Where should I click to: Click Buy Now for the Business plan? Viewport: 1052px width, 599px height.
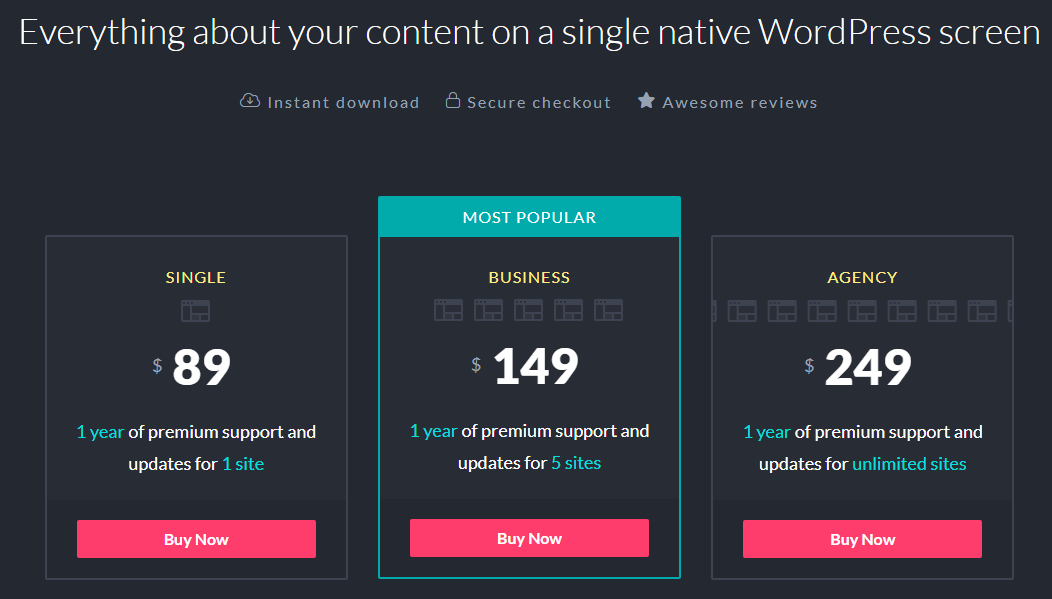[x=529, y=538]
